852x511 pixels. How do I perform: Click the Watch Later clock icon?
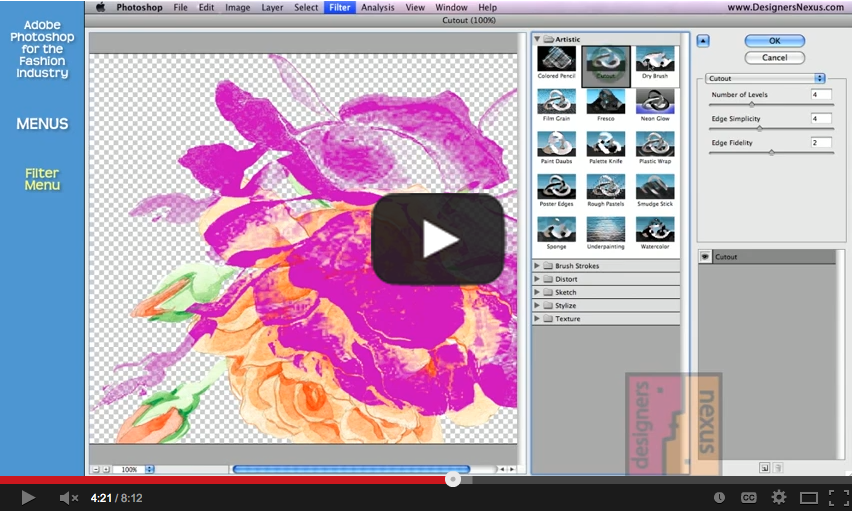[719, 497]
